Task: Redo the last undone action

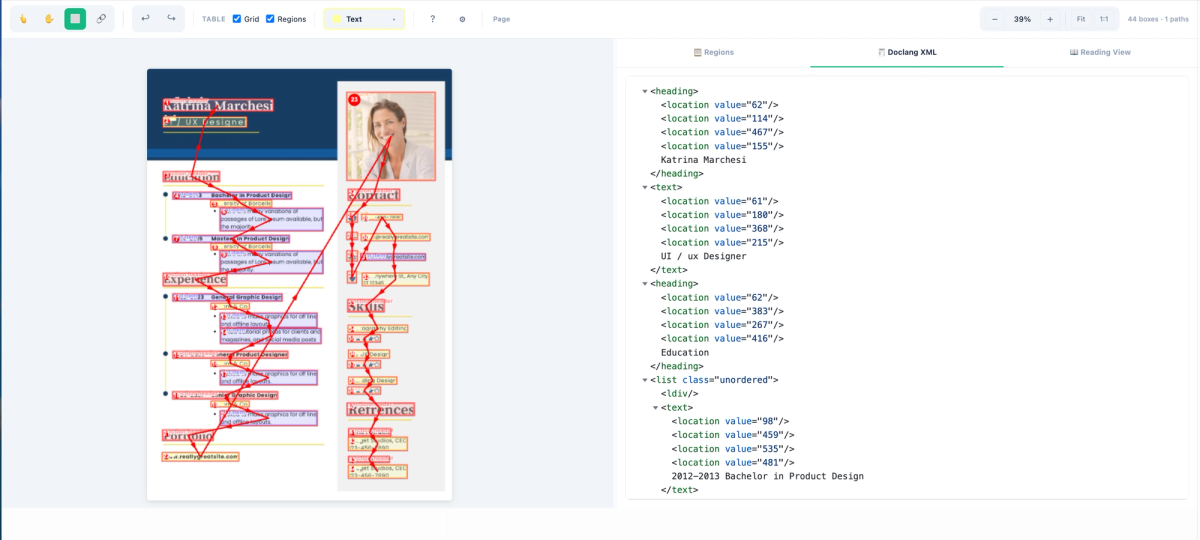Action: [171, 19]
